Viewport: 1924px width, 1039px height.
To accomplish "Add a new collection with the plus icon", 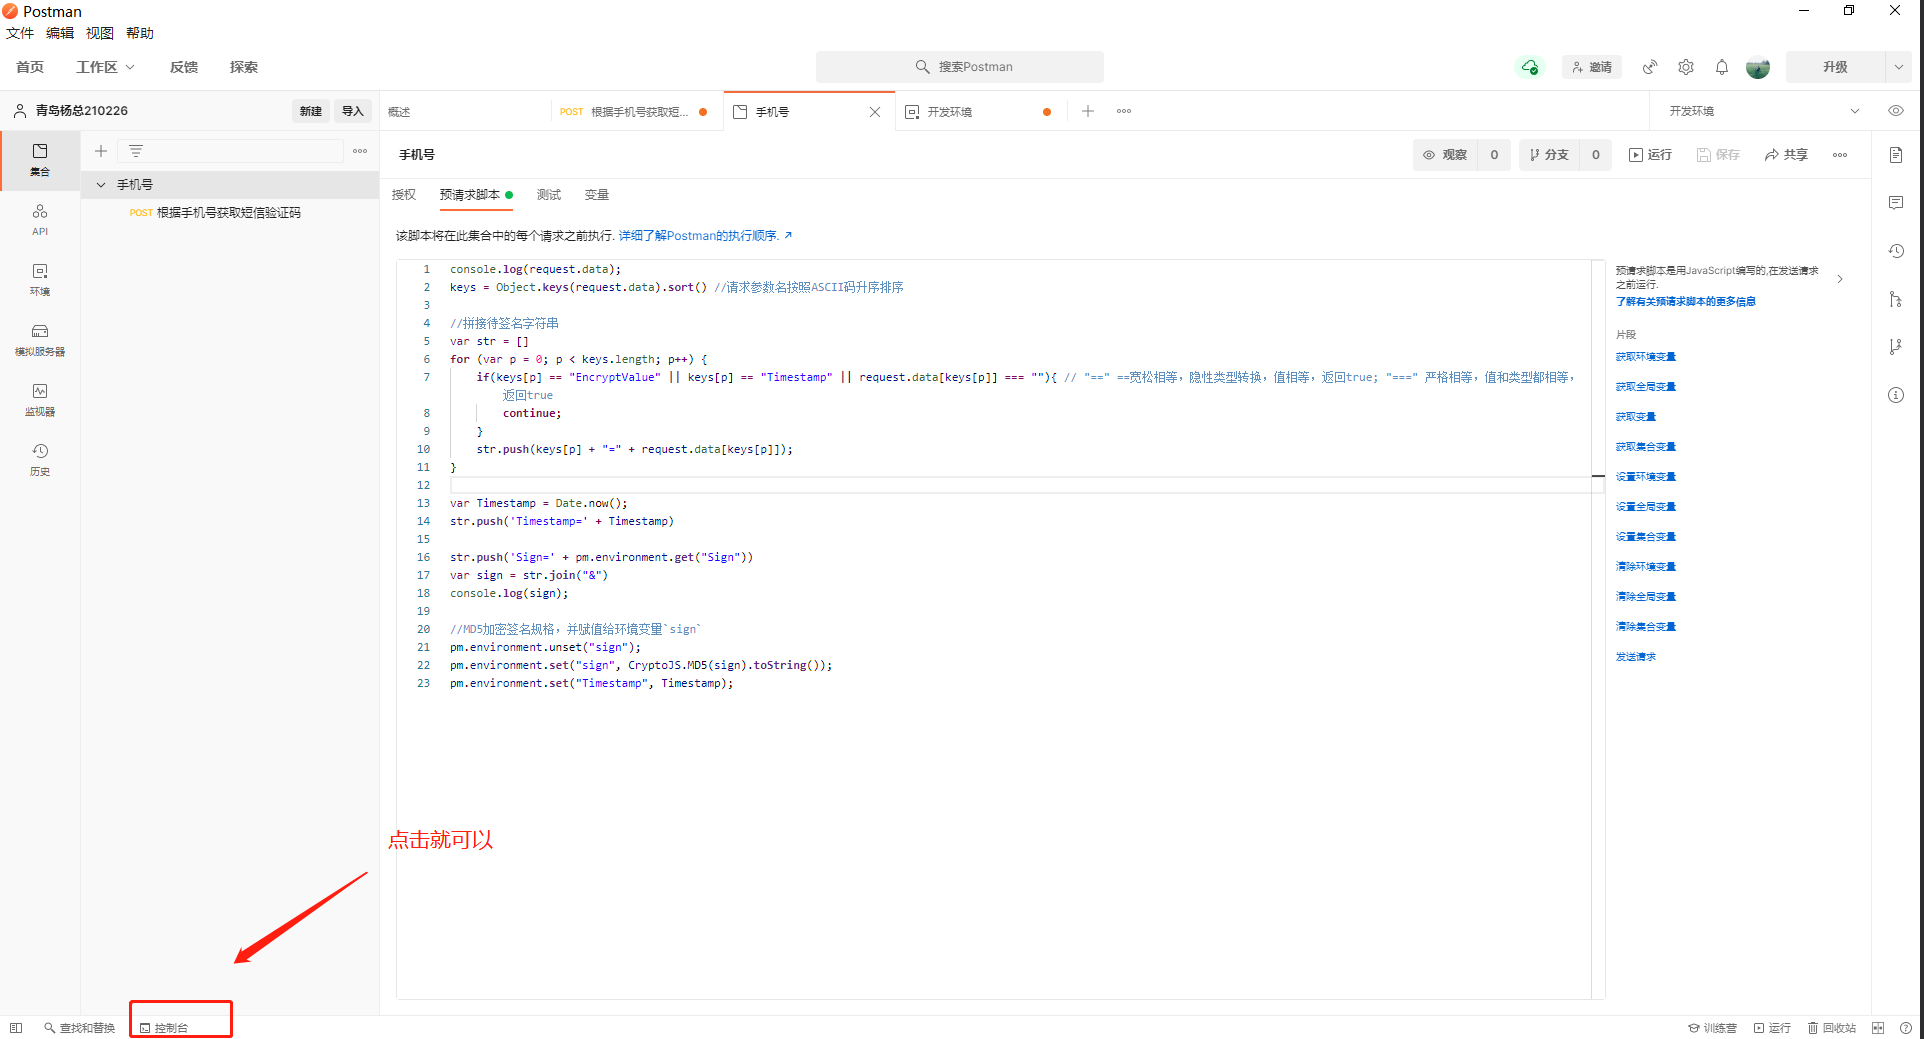I will [x=101, y=151].
